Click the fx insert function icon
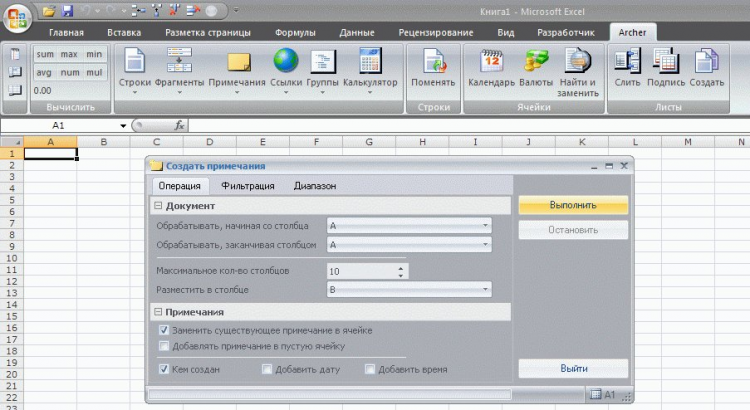Image resolution: width=750 pixels, height=410 pixels. 179,125
